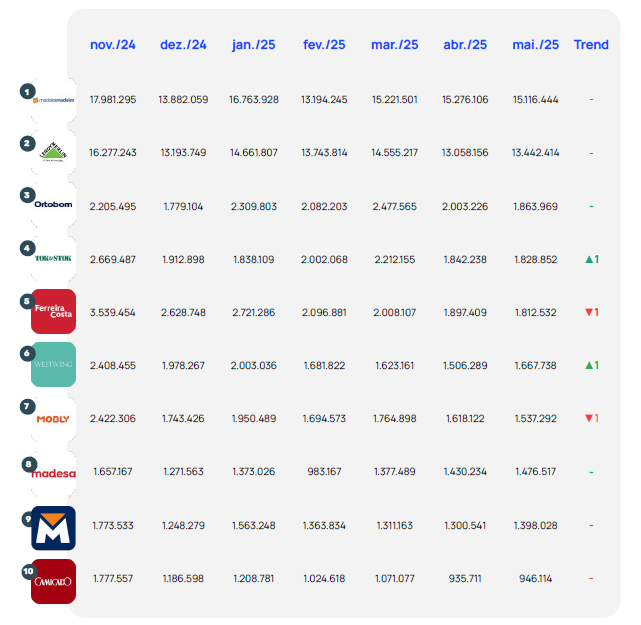This screenshot has width=641, height=625.
Task: Choose the orange Mobly logo
Action: 54,419
